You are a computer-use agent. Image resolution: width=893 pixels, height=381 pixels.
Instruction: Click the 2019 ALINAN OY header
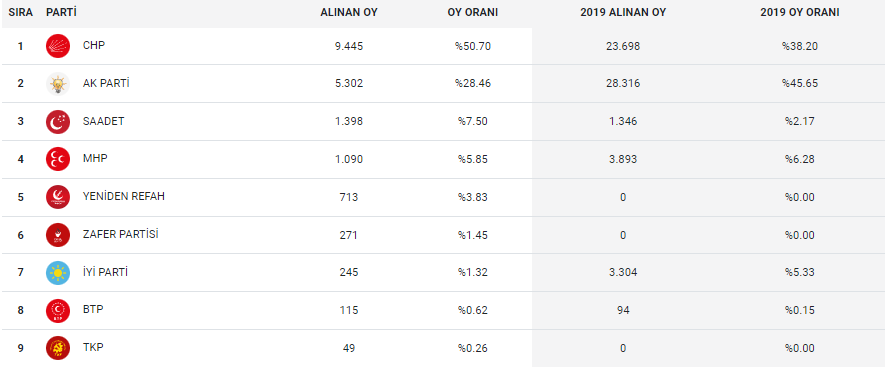click(623, 13)
